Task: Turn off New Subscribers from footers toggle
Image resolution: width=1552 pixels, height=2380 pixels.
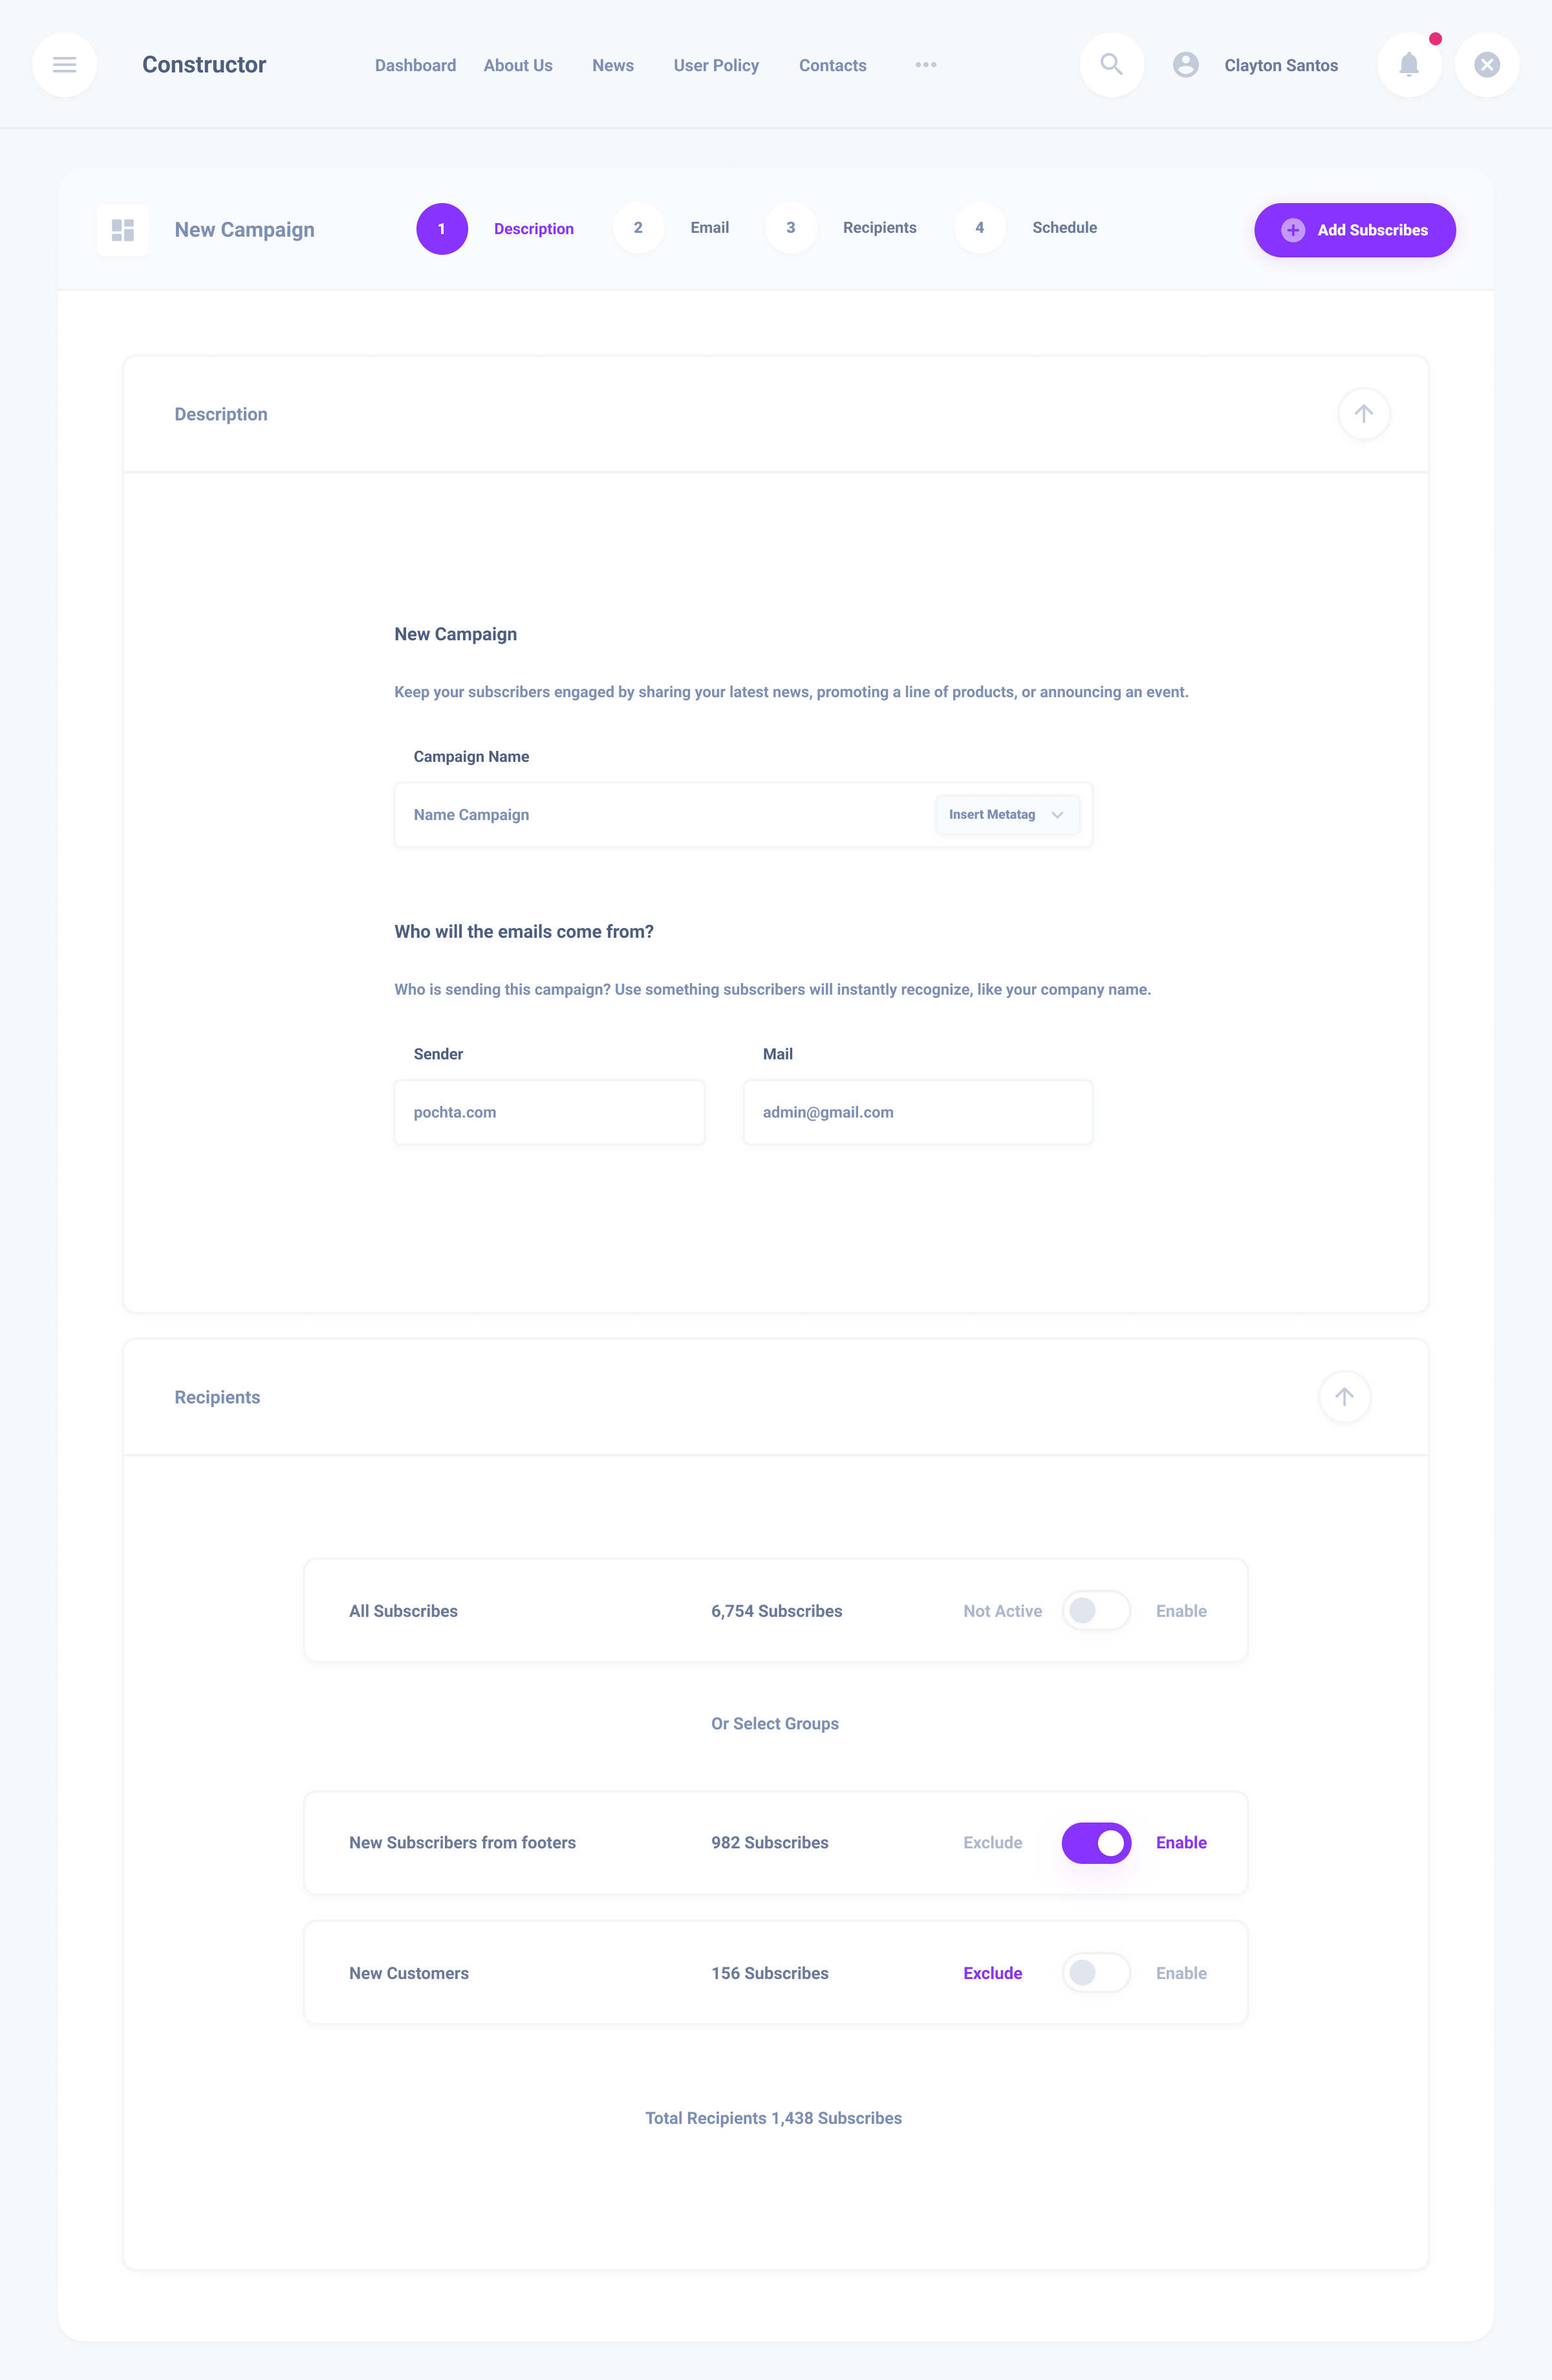Action: tap(1096, 1843)
